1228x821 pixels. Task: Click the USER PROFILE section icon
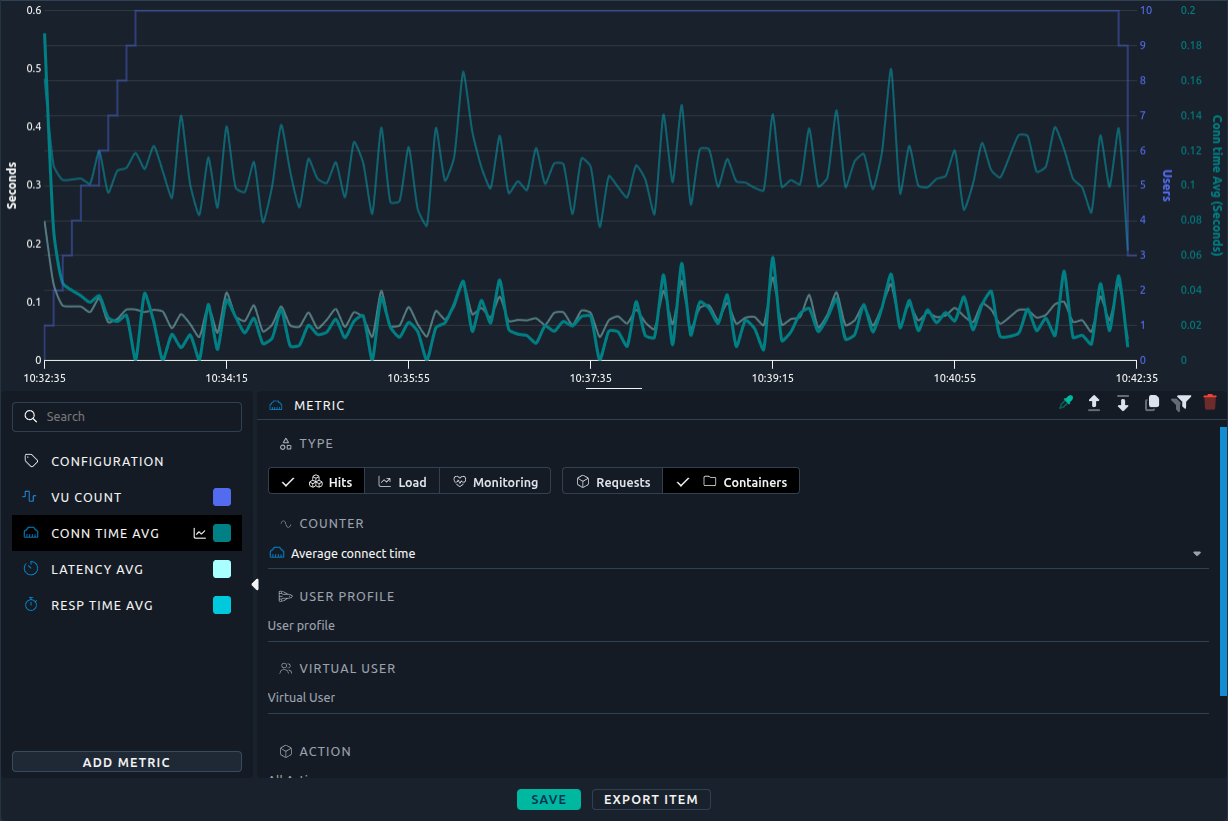pos(285,596)
